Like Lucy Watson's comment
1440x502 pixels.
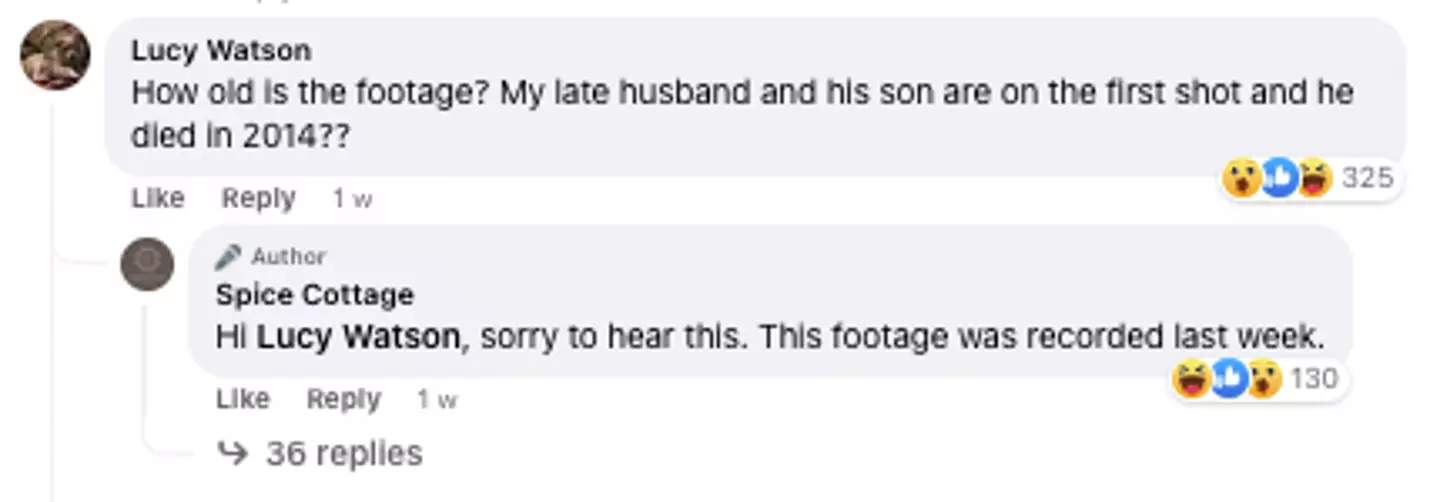(158, 199)
